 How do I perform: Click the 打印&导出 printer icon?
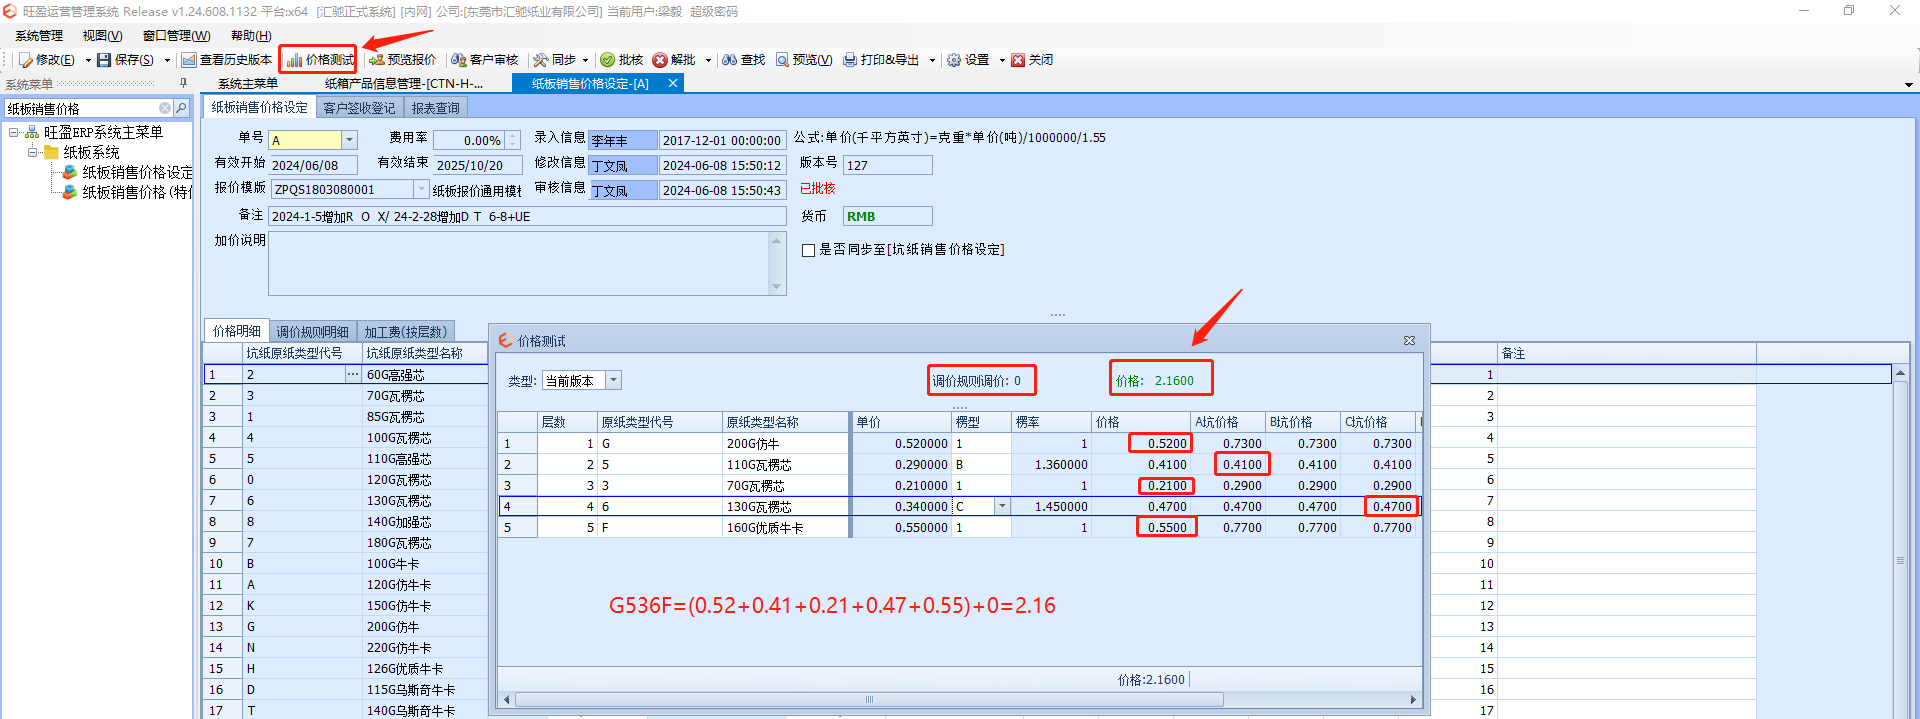coord(850,60)
